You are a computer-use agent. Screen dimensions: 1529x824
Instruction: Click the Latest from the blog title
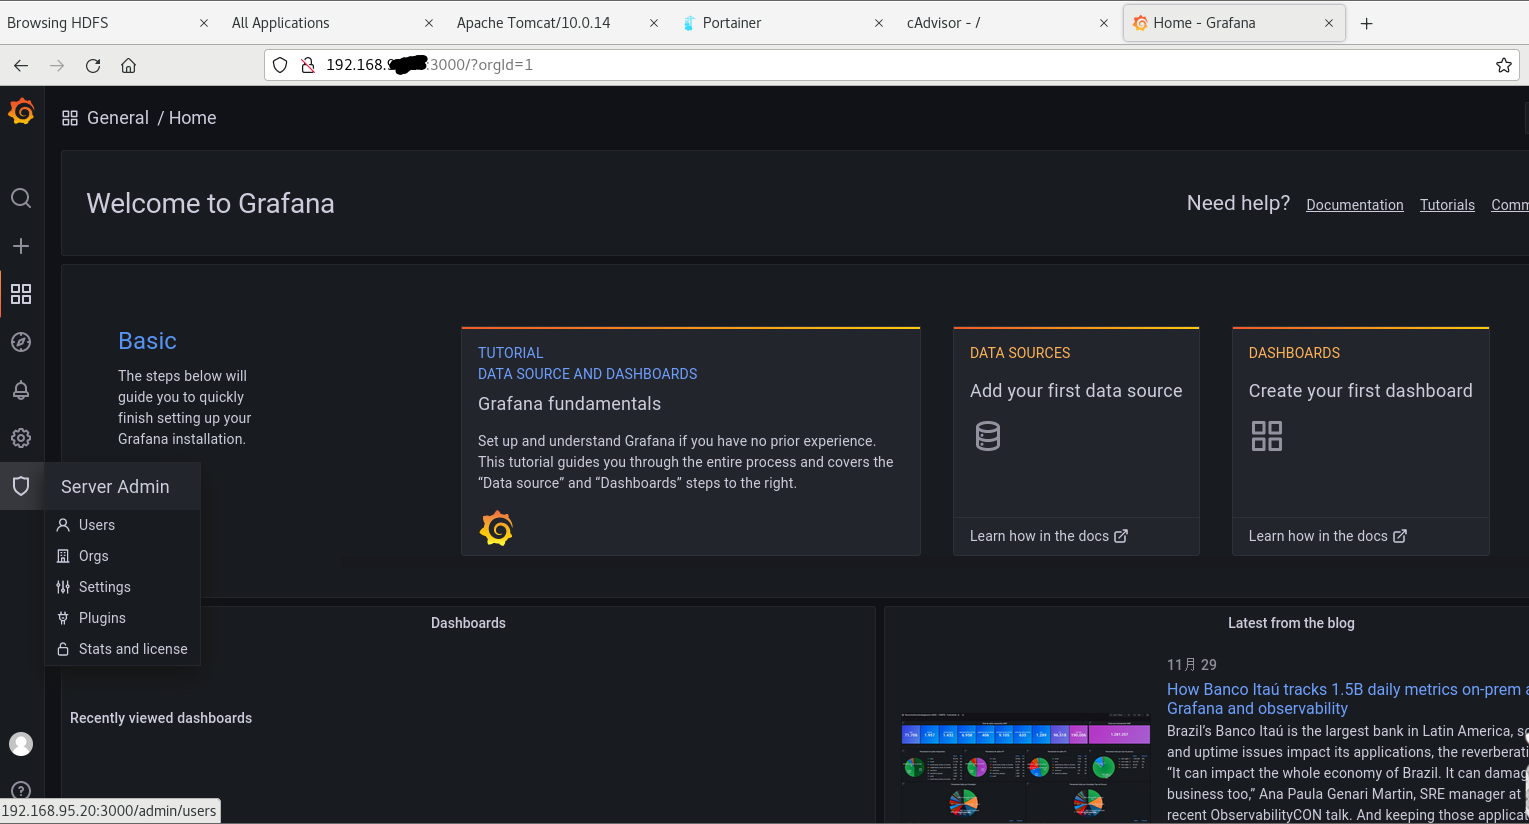[x=1291, y=623]
